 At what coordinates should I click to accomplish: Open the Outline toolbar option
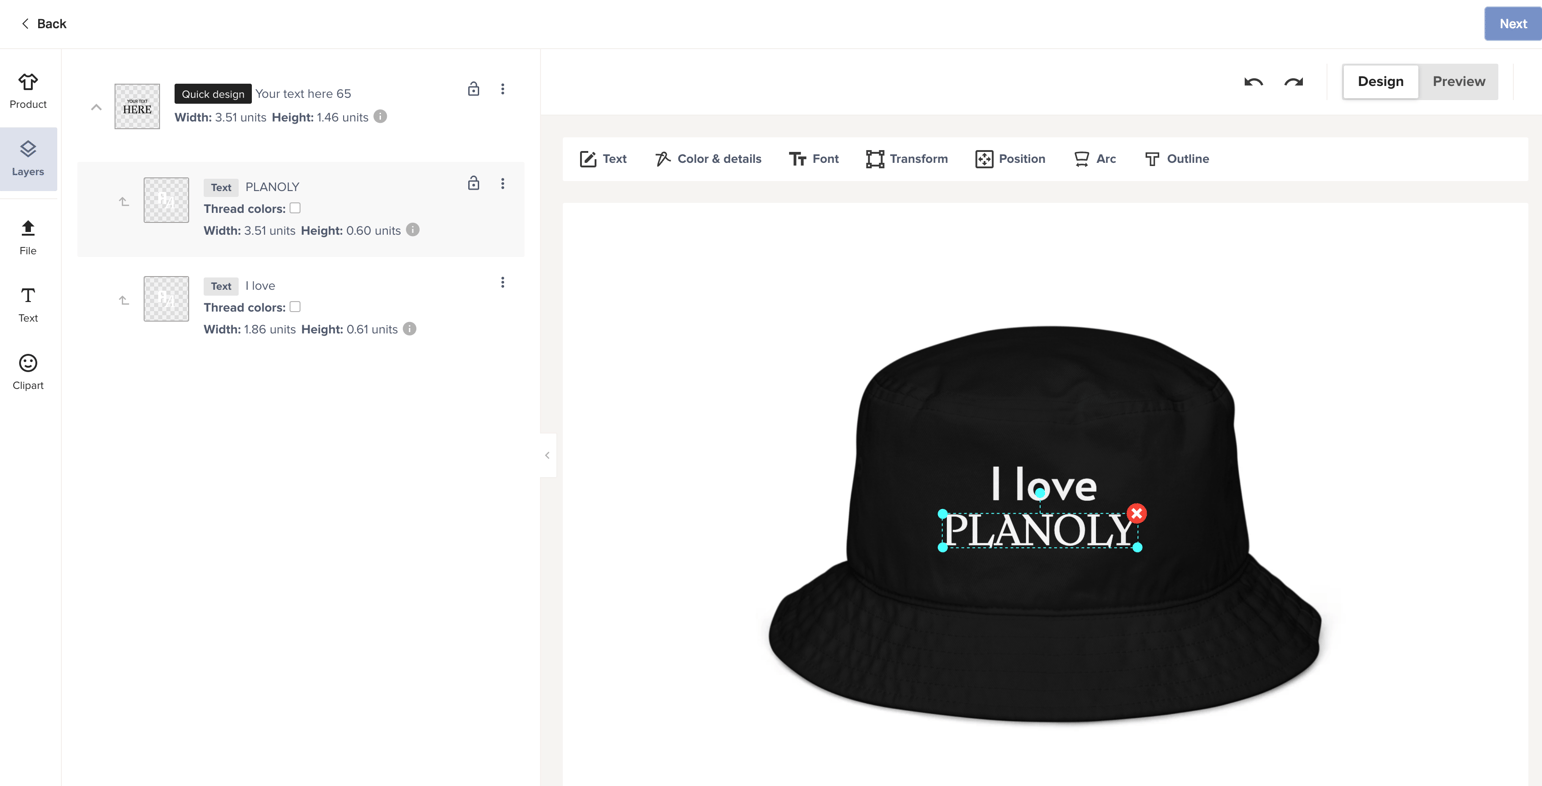click(x=1176, y=159)
